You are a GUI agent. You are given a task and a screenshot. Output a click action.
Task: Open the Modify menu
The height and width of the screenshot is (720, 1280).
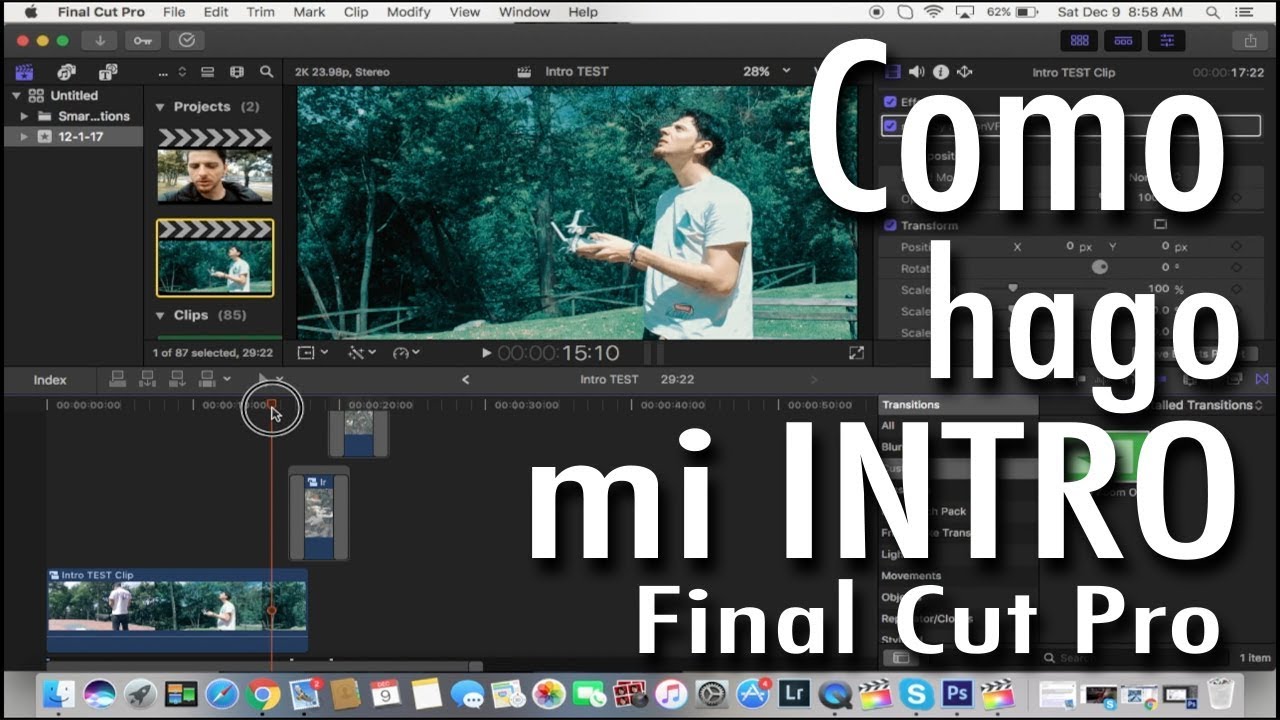point(408,12)
